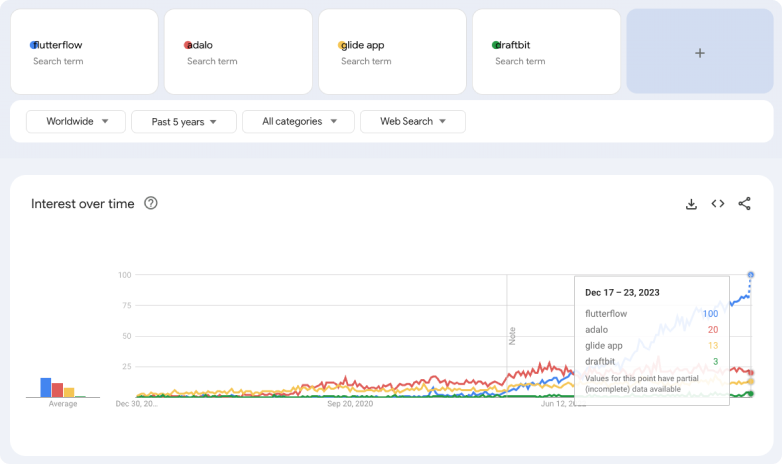This screenshot has height=464, width=782.
Task: Select the adalo search term card
Action: coord(238,51)
